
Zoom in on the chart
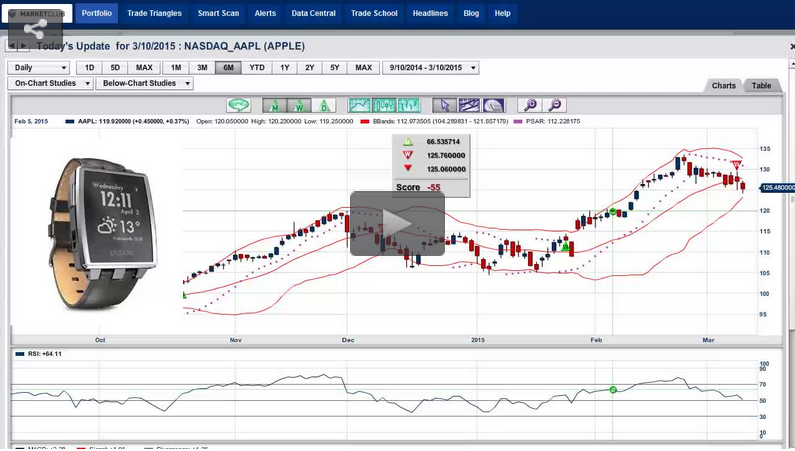529,105
